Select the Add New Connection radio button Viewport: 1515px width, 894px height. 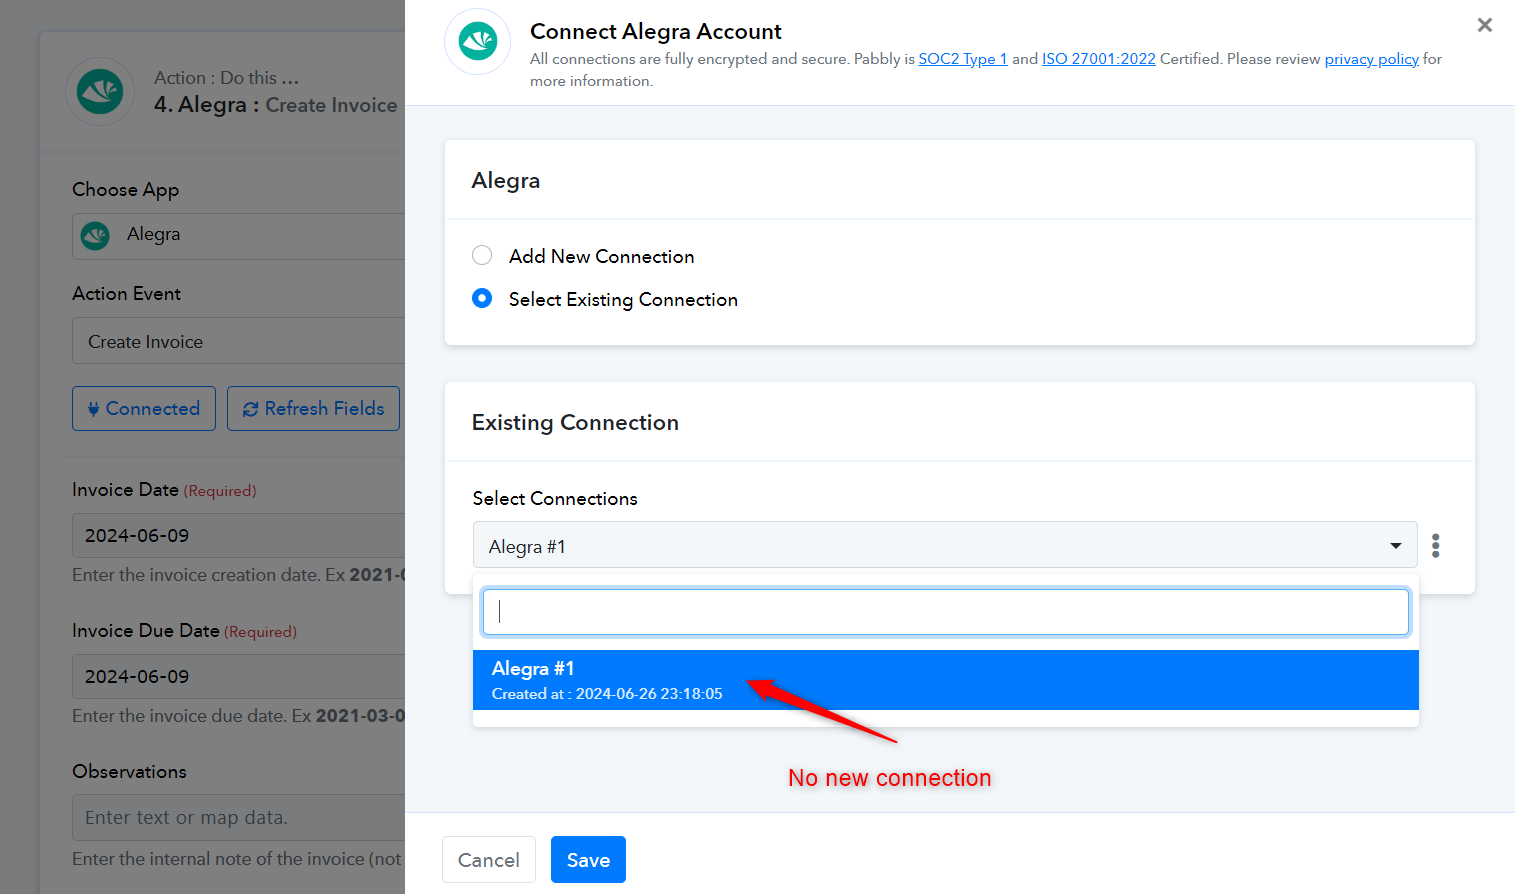coord(482,255)
